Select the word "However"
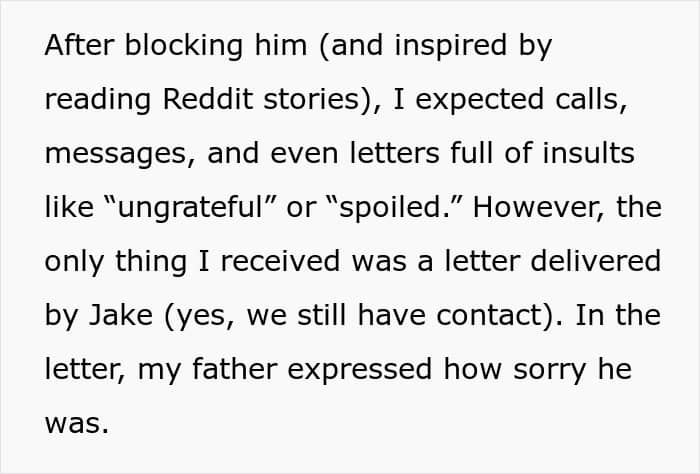The width and height of the screenshot is (700, 474). tap(535, 207)
